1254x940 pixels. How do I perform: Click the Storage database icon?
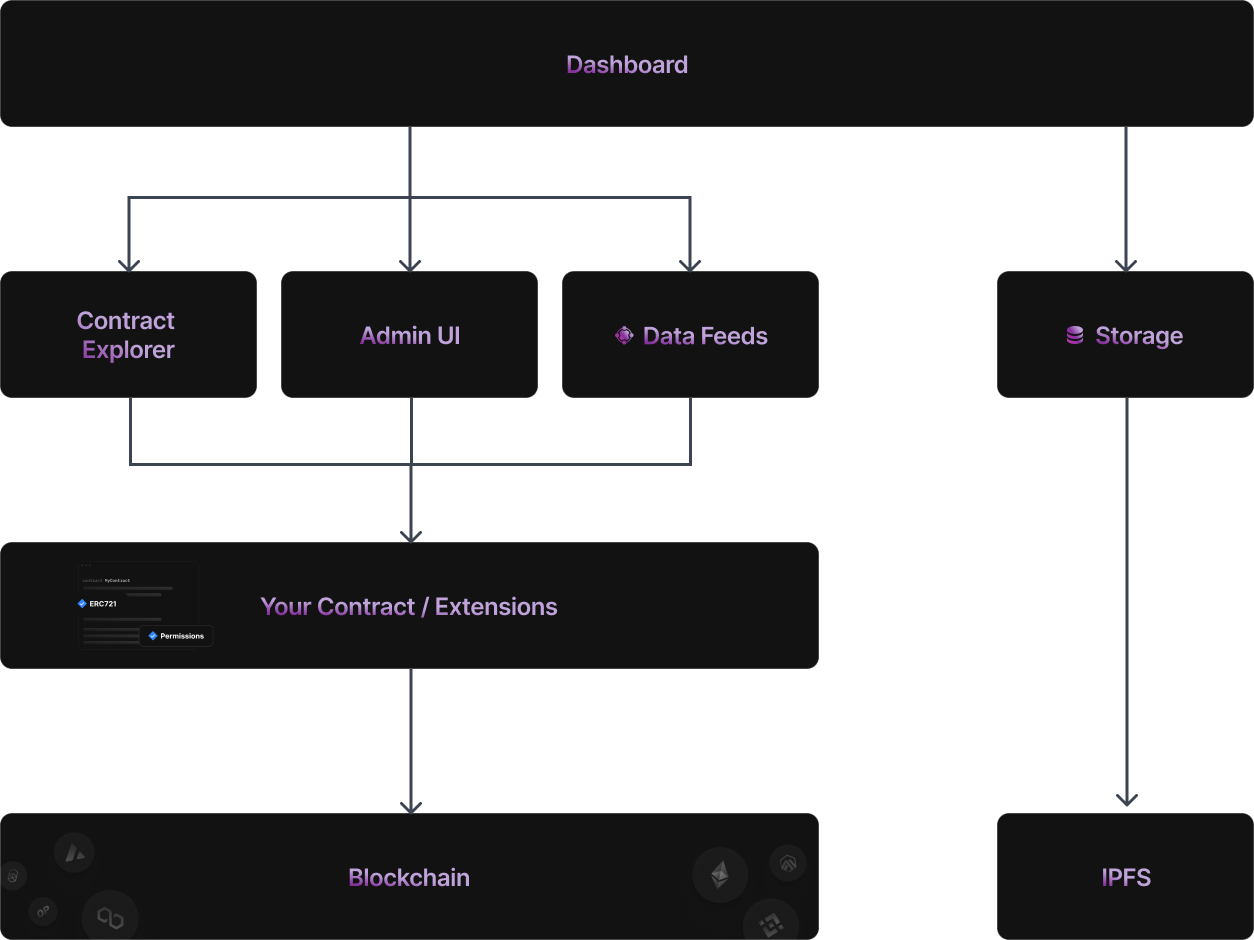[x=1075, y=336]
